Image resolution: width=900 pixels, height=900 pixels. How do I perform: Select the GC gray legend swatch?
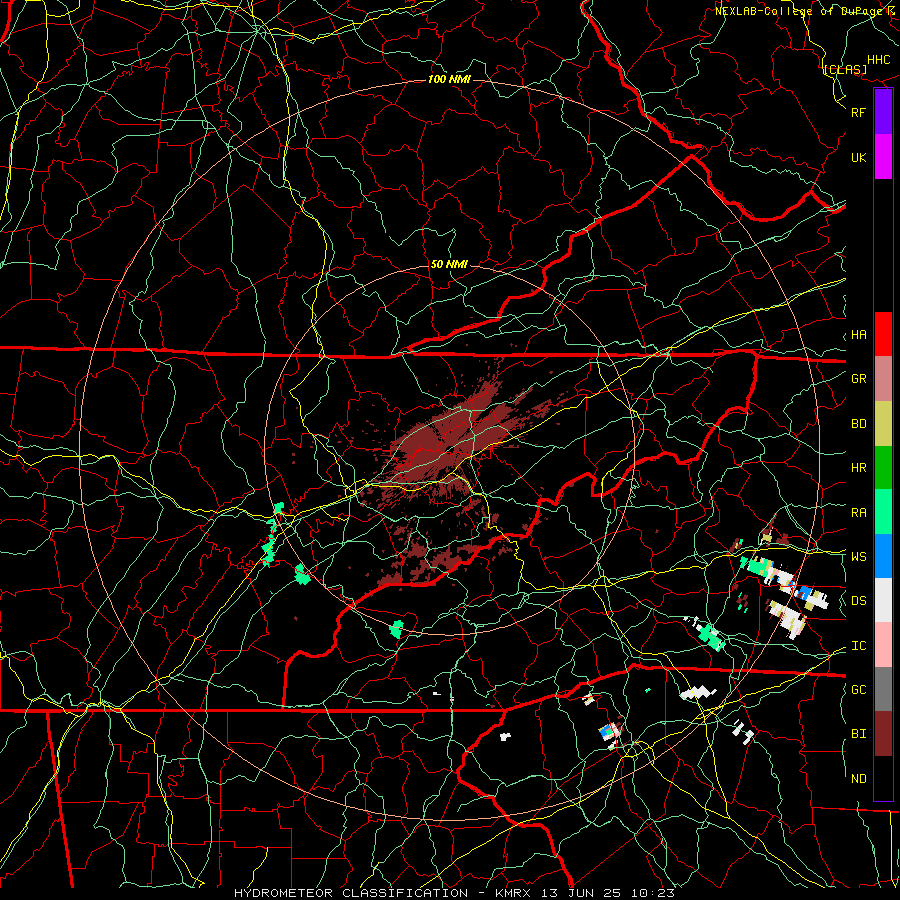pyautogui.click(x=883, y=689)
